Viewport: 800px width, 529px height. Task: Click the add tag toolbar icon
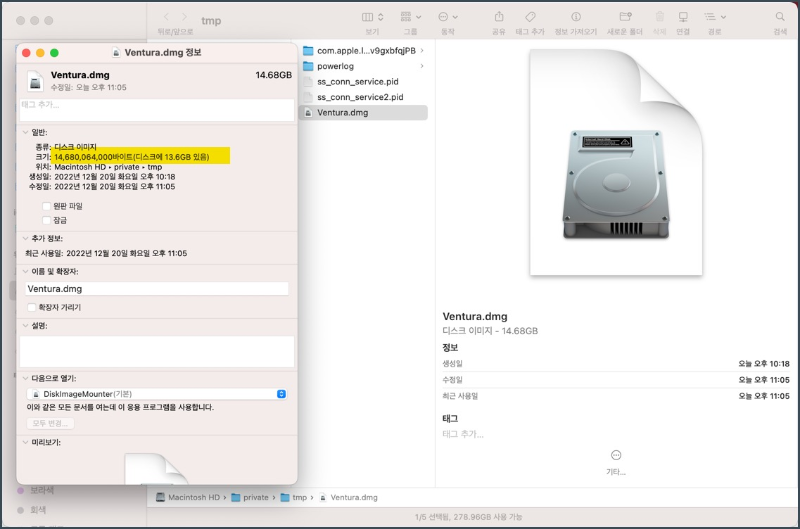pos(530,17)
